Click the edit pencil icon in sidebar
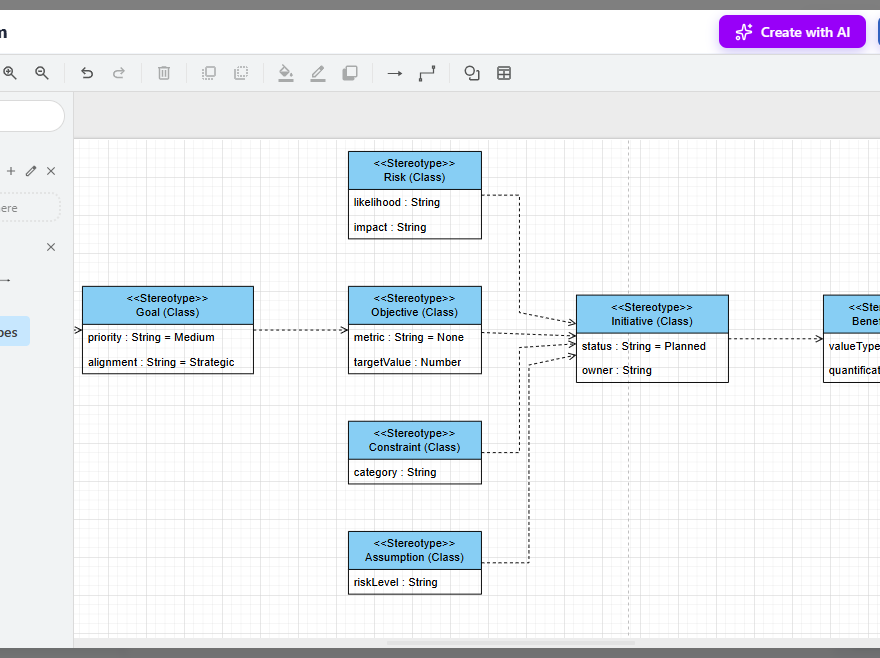 (31, 171)
